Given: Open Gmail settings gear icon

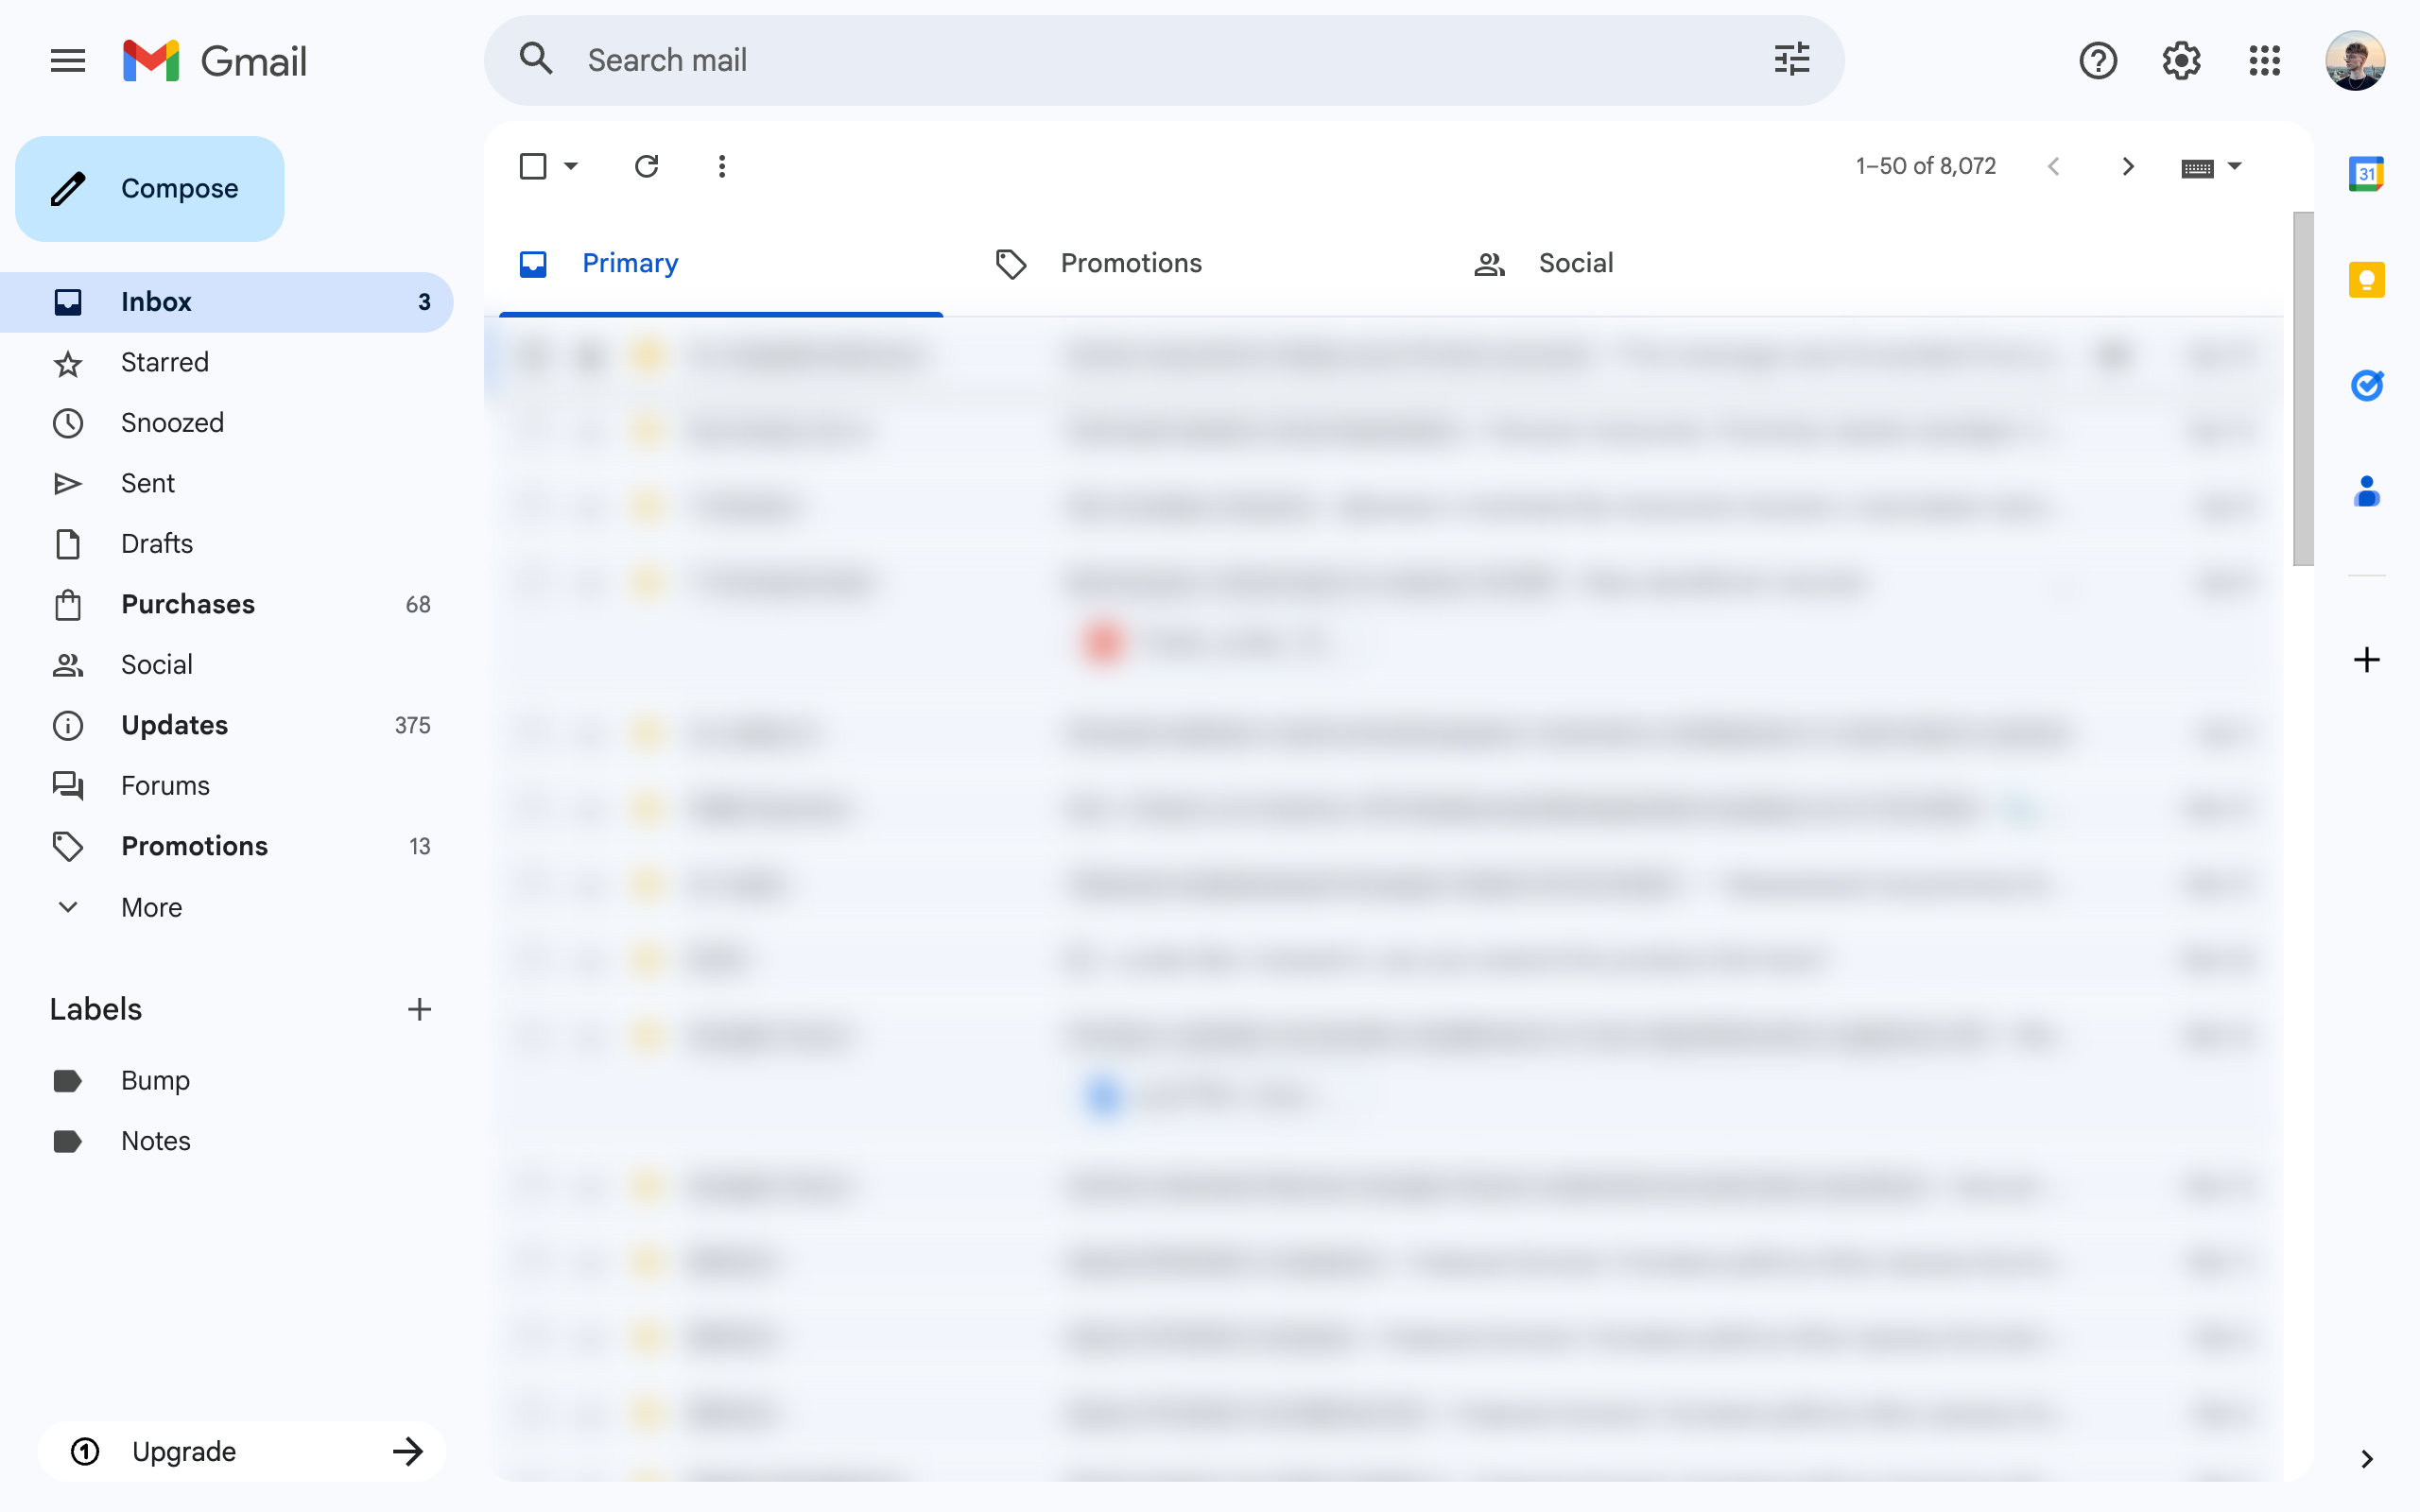Looking at the screenshot, I should tap(2181, 61).
